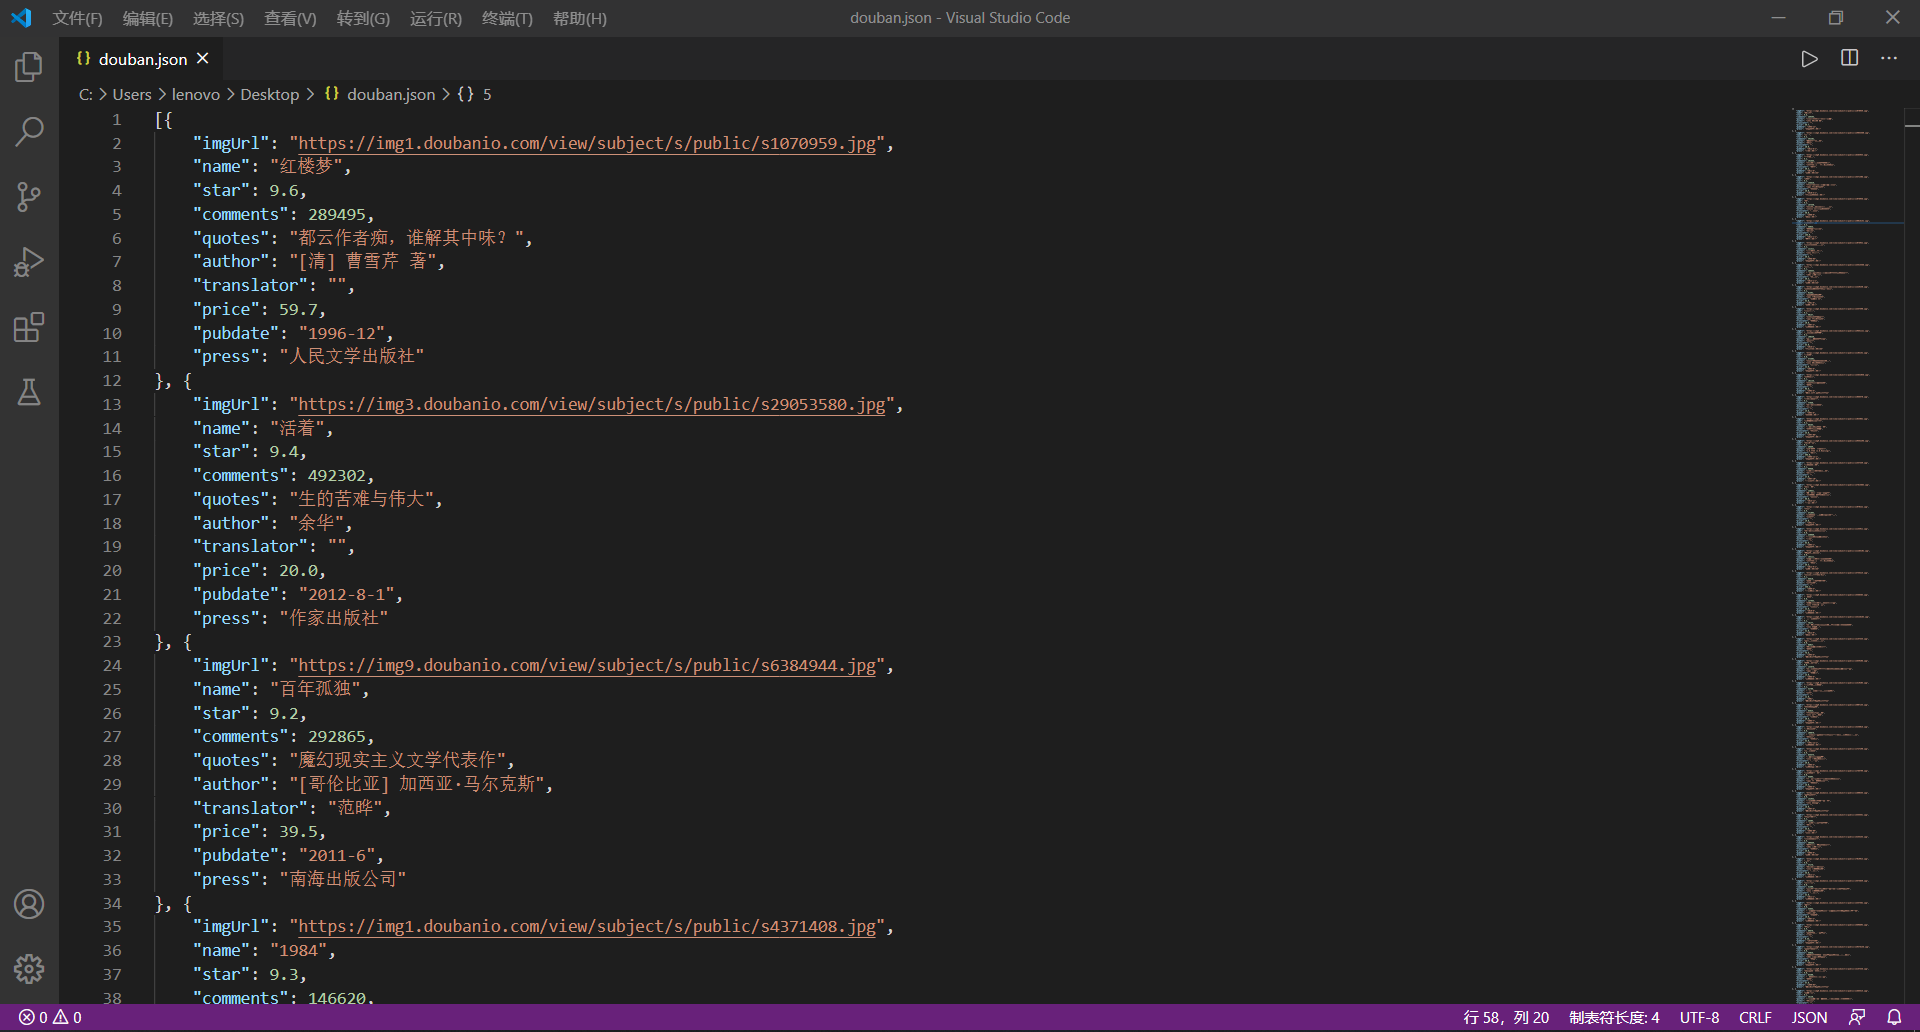Open the 终端(T) menu
Screen dimensions: 1920x1032
tap(507, 18)
